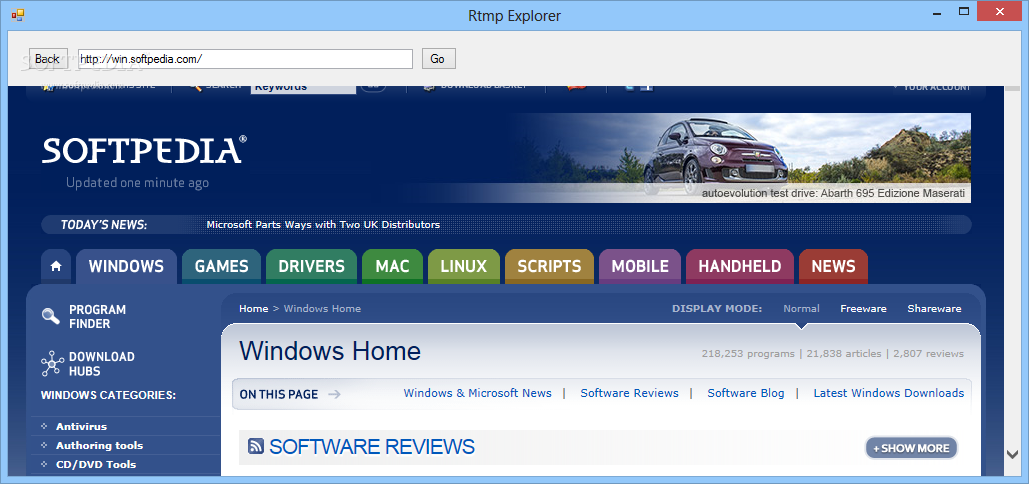Open the Authoring tools category
Screen dimensions: 1029x484
(x=99, y=445)
